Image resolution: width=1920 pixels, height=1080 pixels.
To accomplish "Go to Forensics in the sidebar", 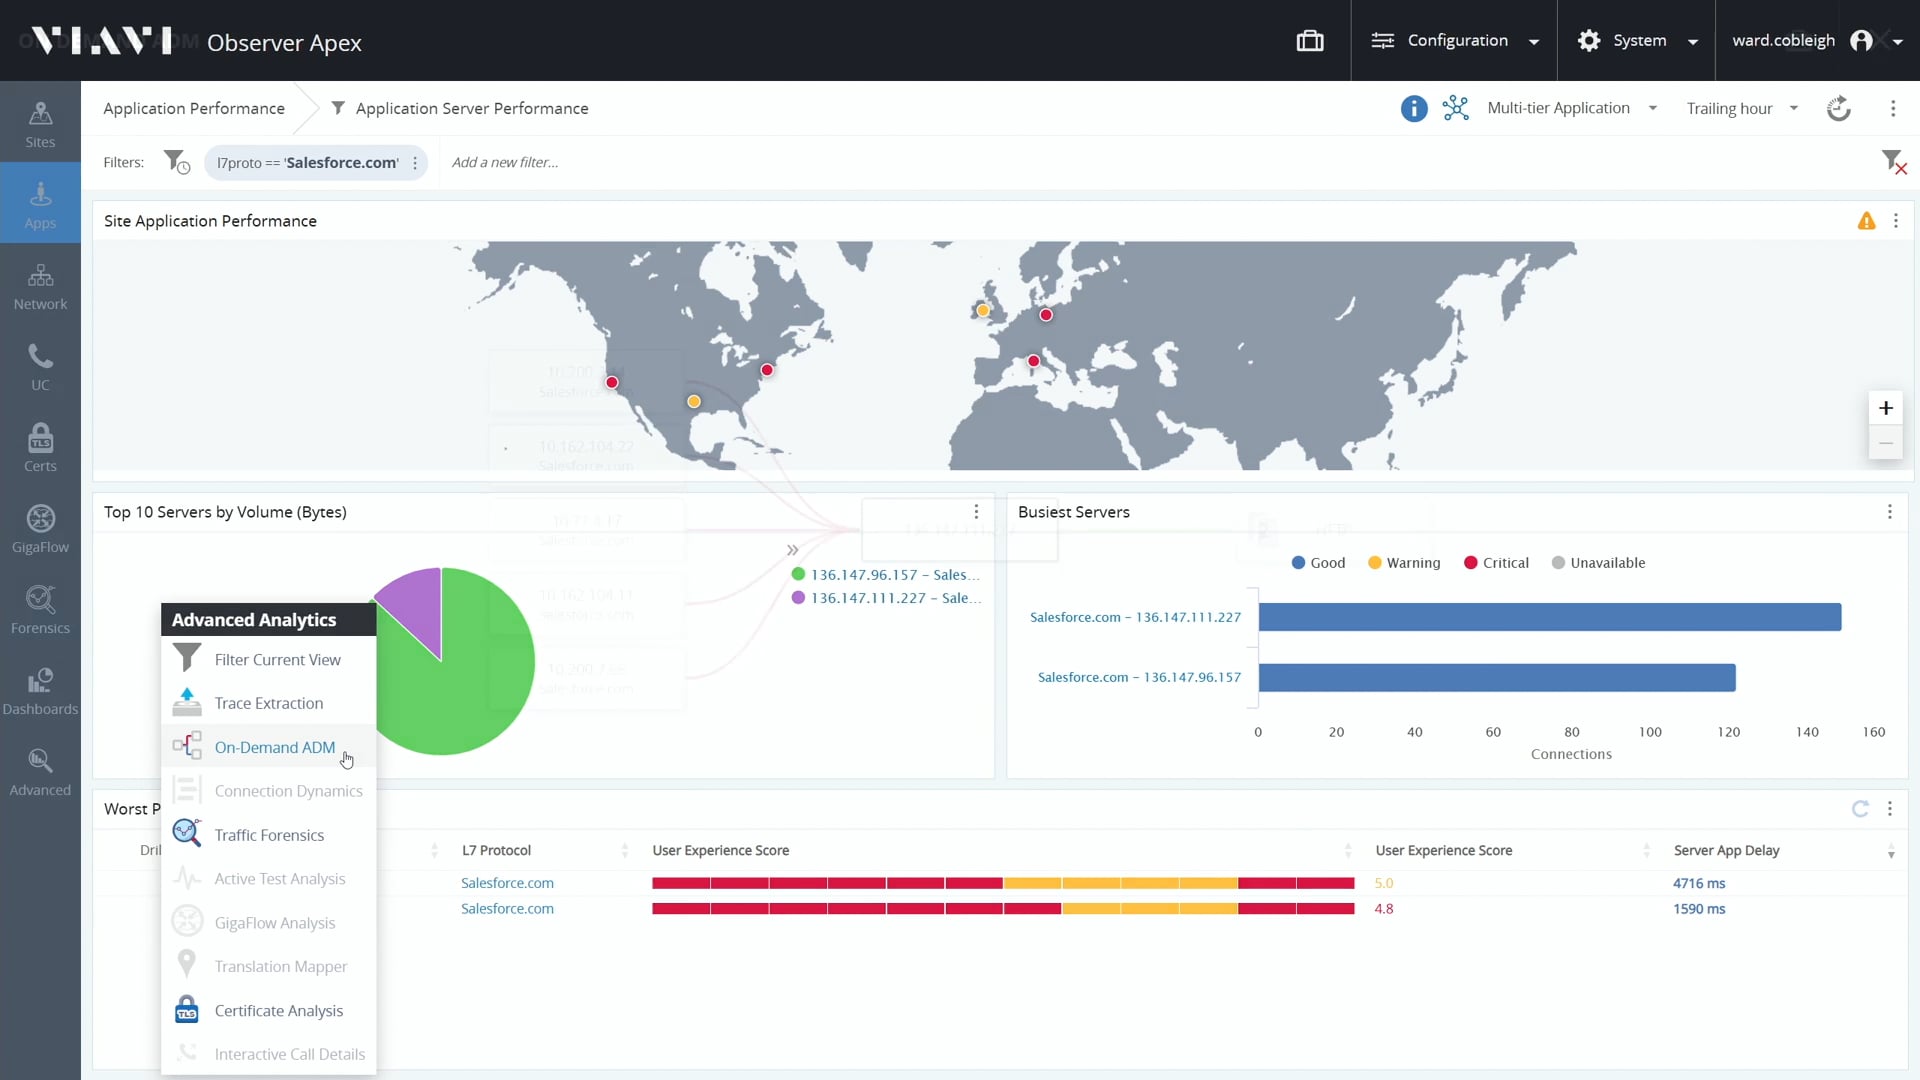I will click(x=40, y=609).
